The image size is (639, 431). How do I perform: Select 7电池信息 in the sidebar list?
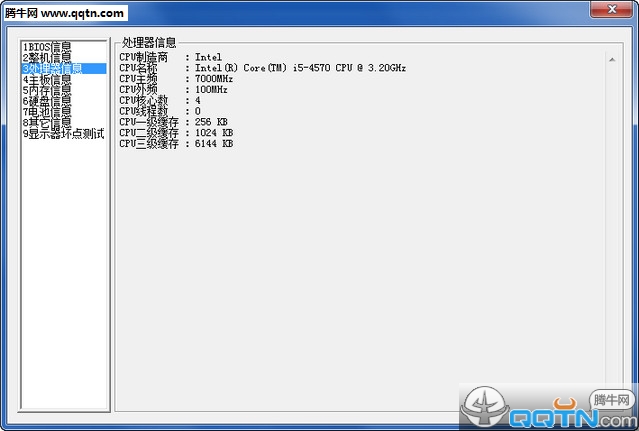pos(64,112)
